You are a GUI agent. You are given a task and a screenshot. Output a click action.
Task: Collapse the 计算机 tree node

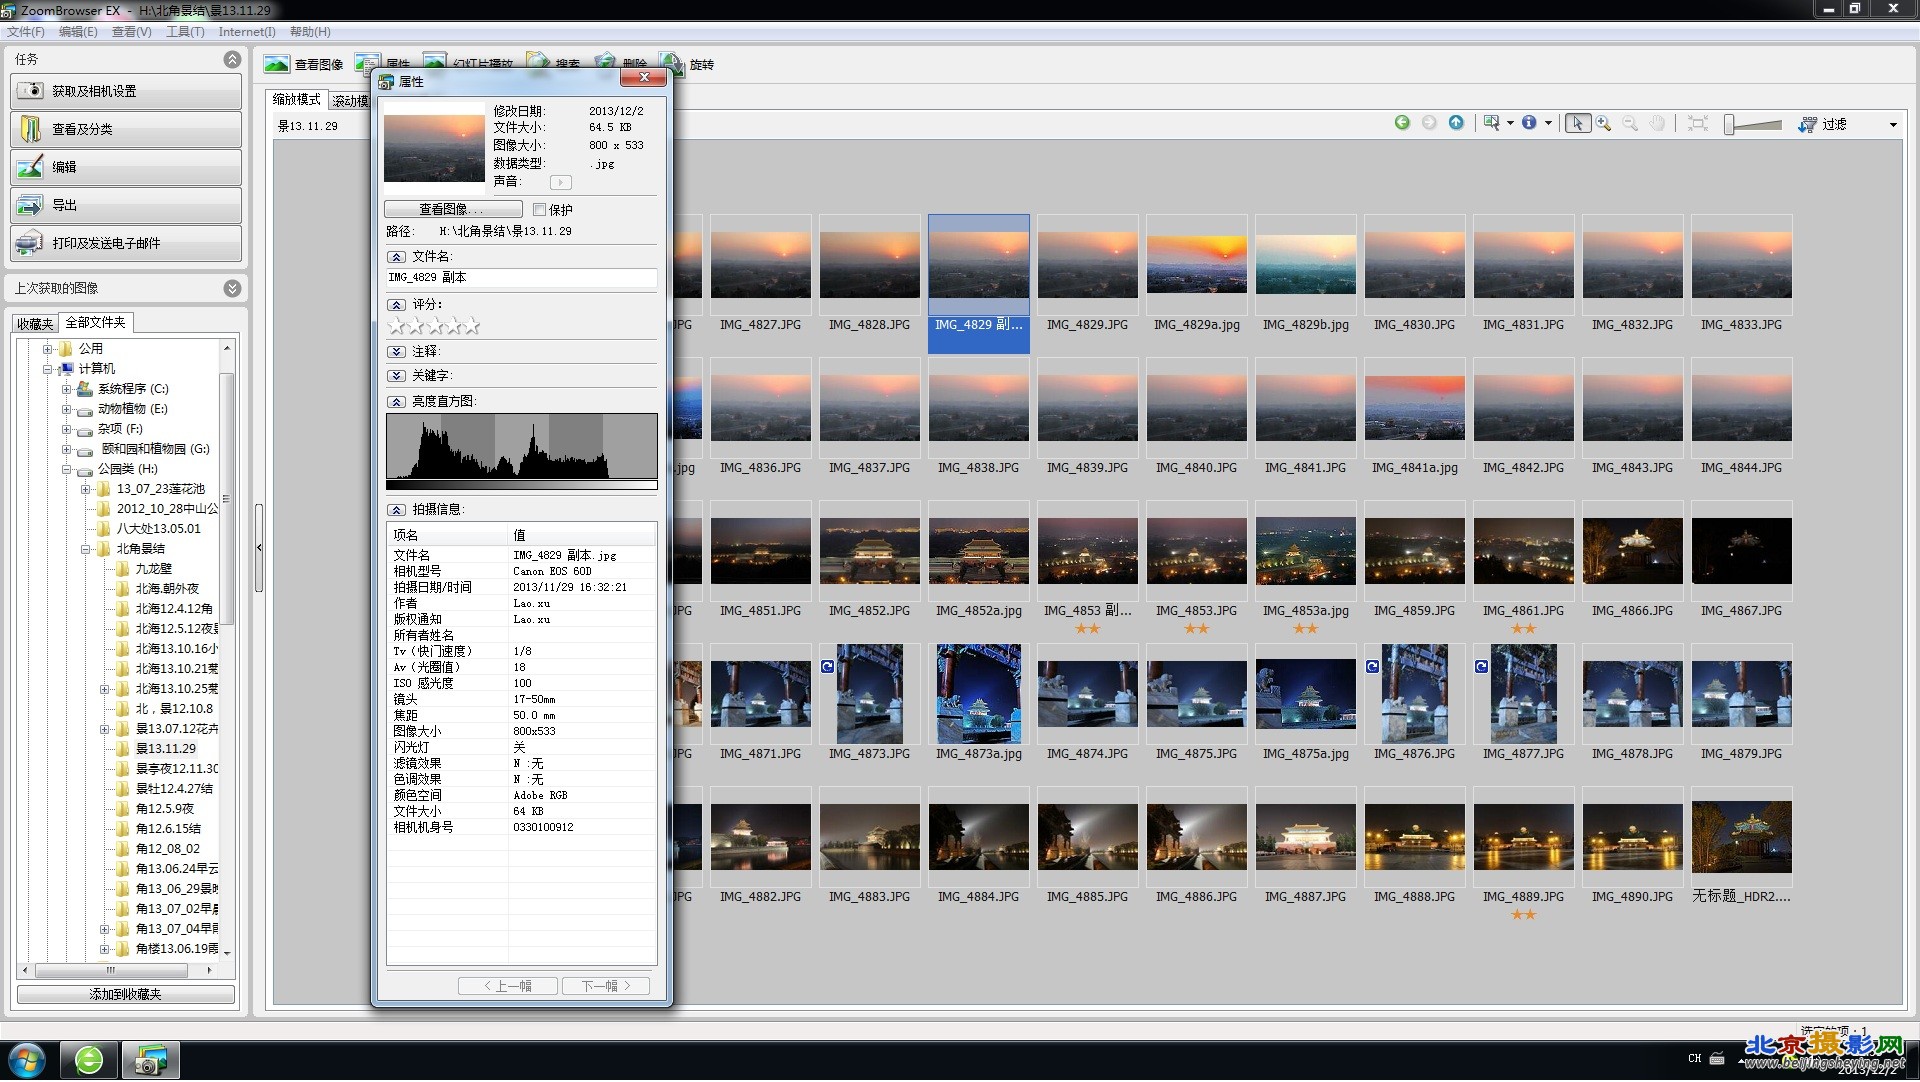tap(47, 369)
